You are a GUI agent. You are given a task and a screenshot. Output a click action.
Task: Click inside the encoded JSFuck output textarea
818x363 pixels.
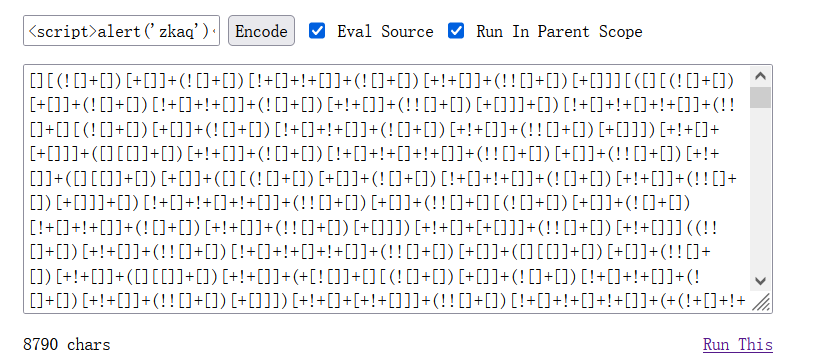click(x=387, y=189)
